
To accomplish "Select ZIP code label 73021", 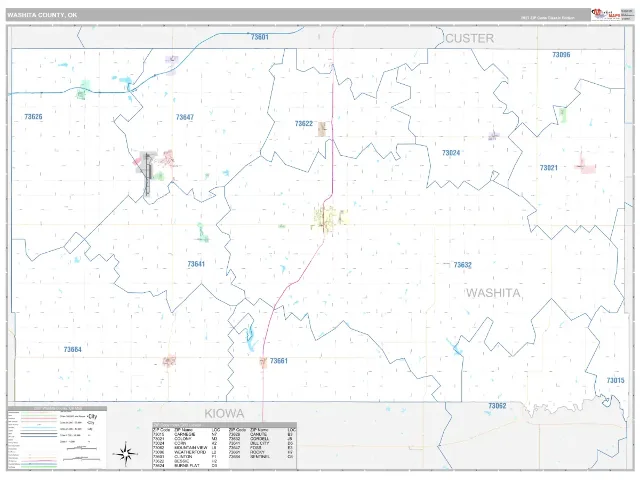I will click(x=549, y=168).
